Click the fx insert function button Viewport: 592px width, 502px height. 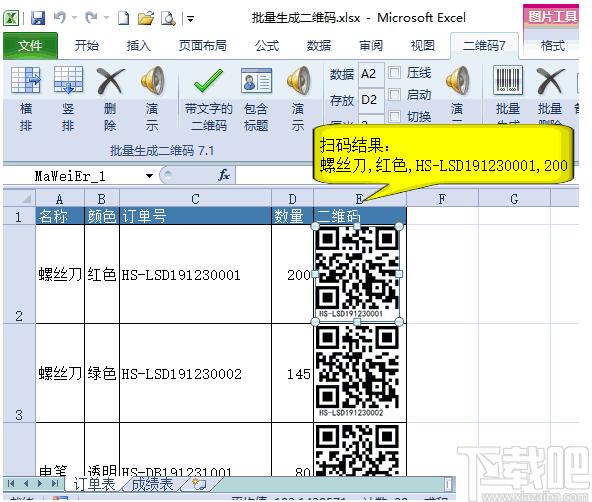(224, 175)
